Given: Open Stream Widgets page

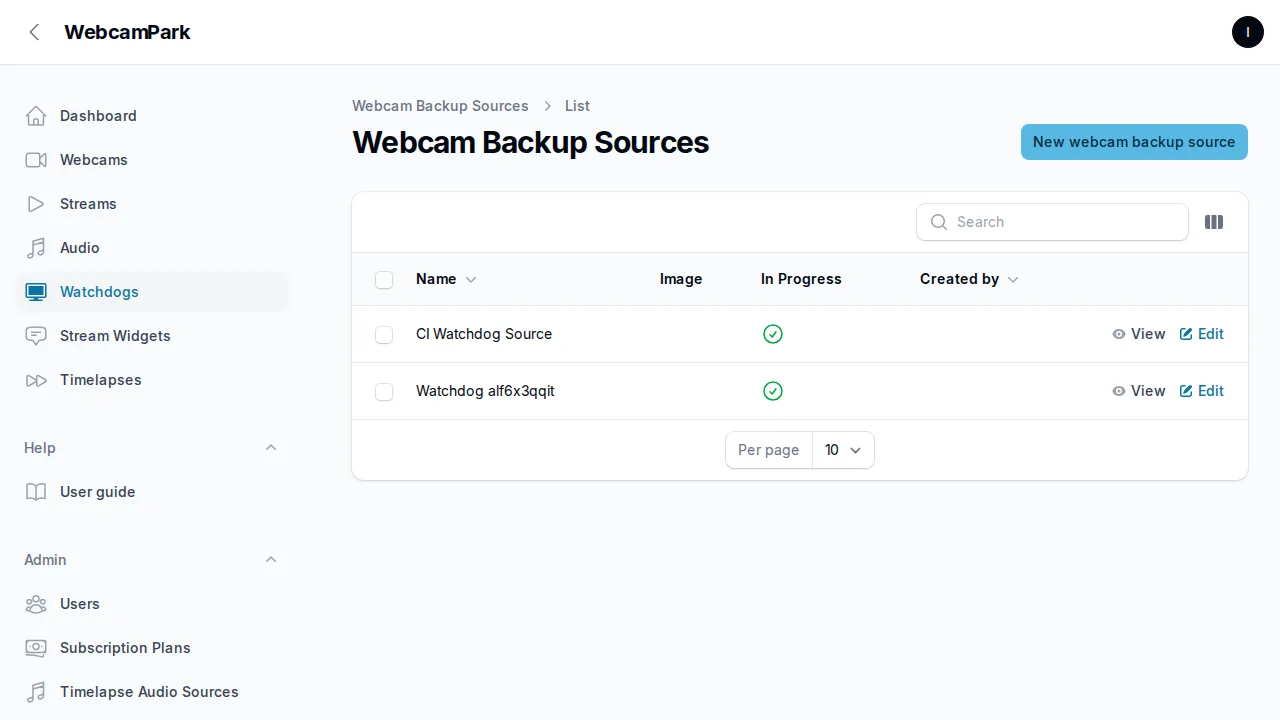Looking at the screenshot, I should click(x=152, y=336).
